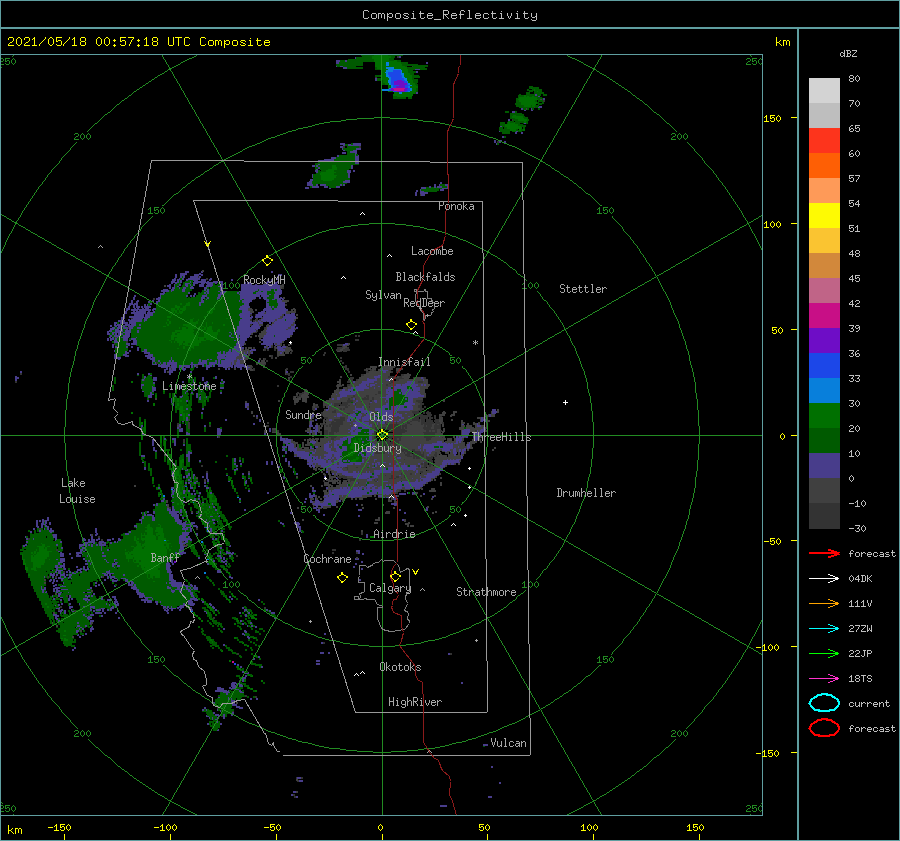Click the orange 111V arrow in legend
The image size is (900, 841).
824,603
